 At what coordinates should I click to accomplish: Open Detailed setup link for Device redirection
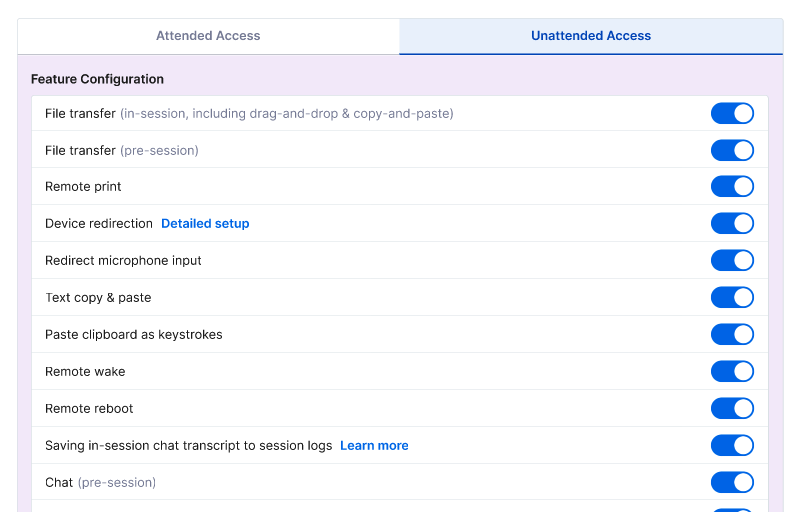205,224
